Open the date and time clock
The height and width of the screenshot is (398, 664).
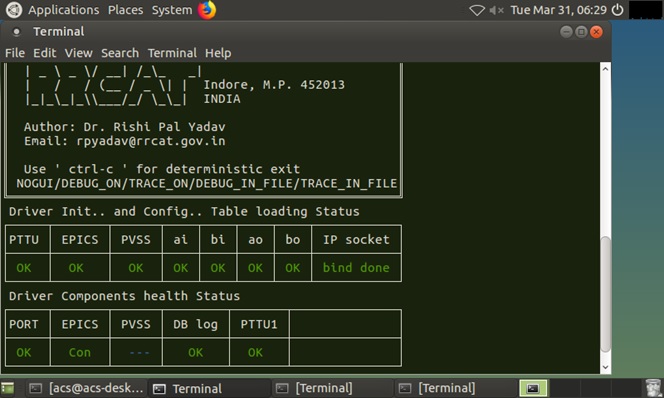tap(558, 10)
